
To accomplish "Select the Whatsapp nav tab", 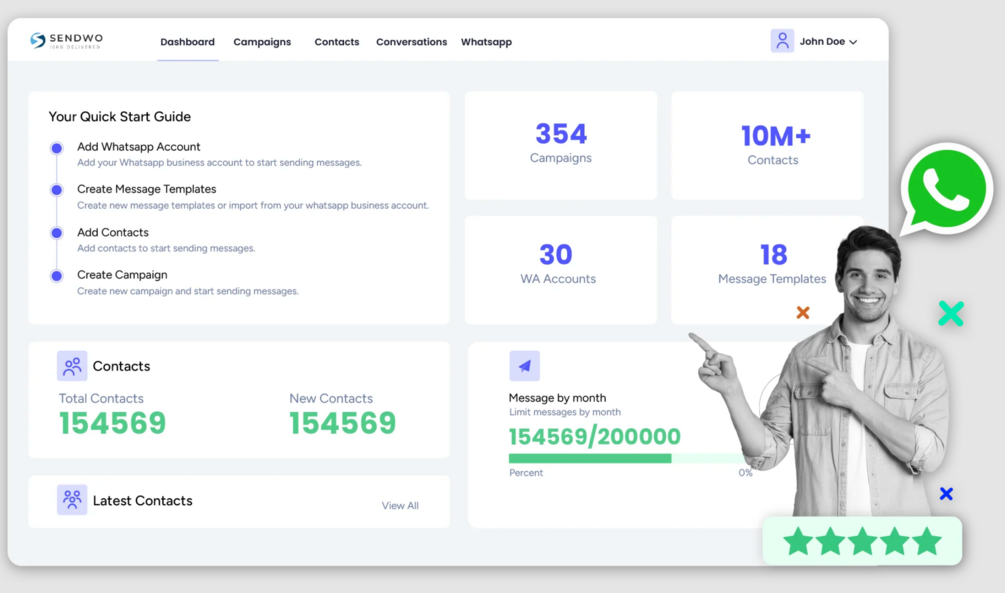I will tap(486, 42).
